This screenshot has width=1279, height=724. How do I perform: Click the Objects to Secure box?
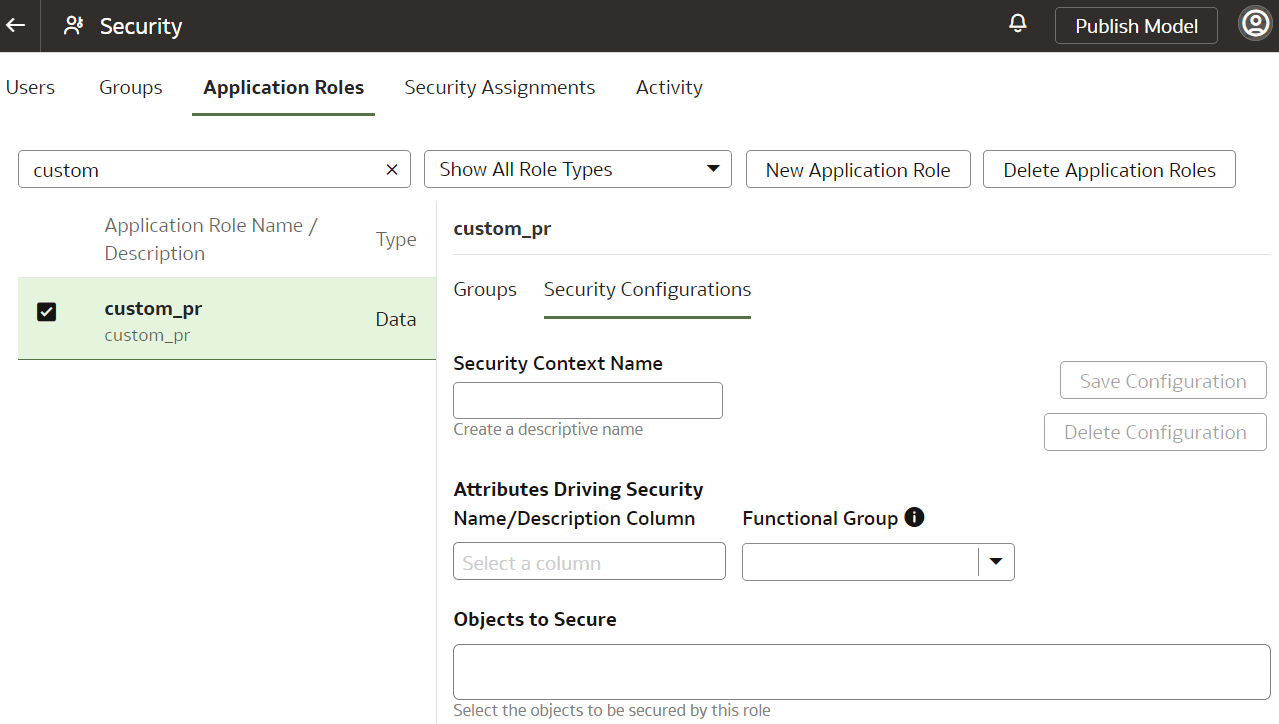point(861,672)
